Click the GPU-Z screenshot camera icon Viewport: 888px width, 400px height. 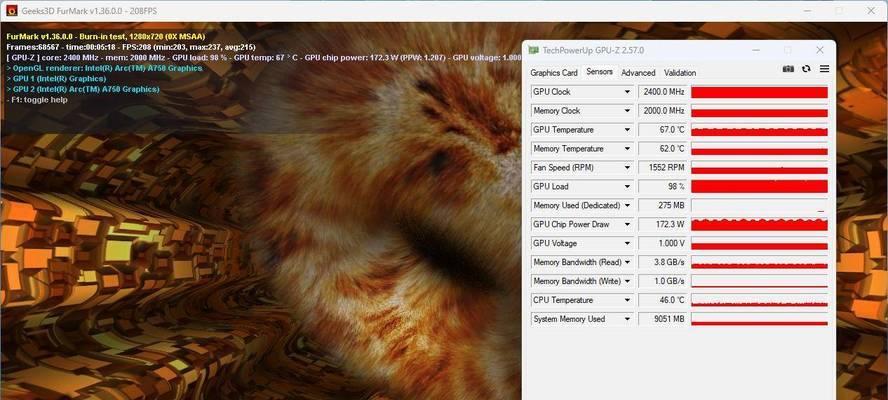(788, 69)
